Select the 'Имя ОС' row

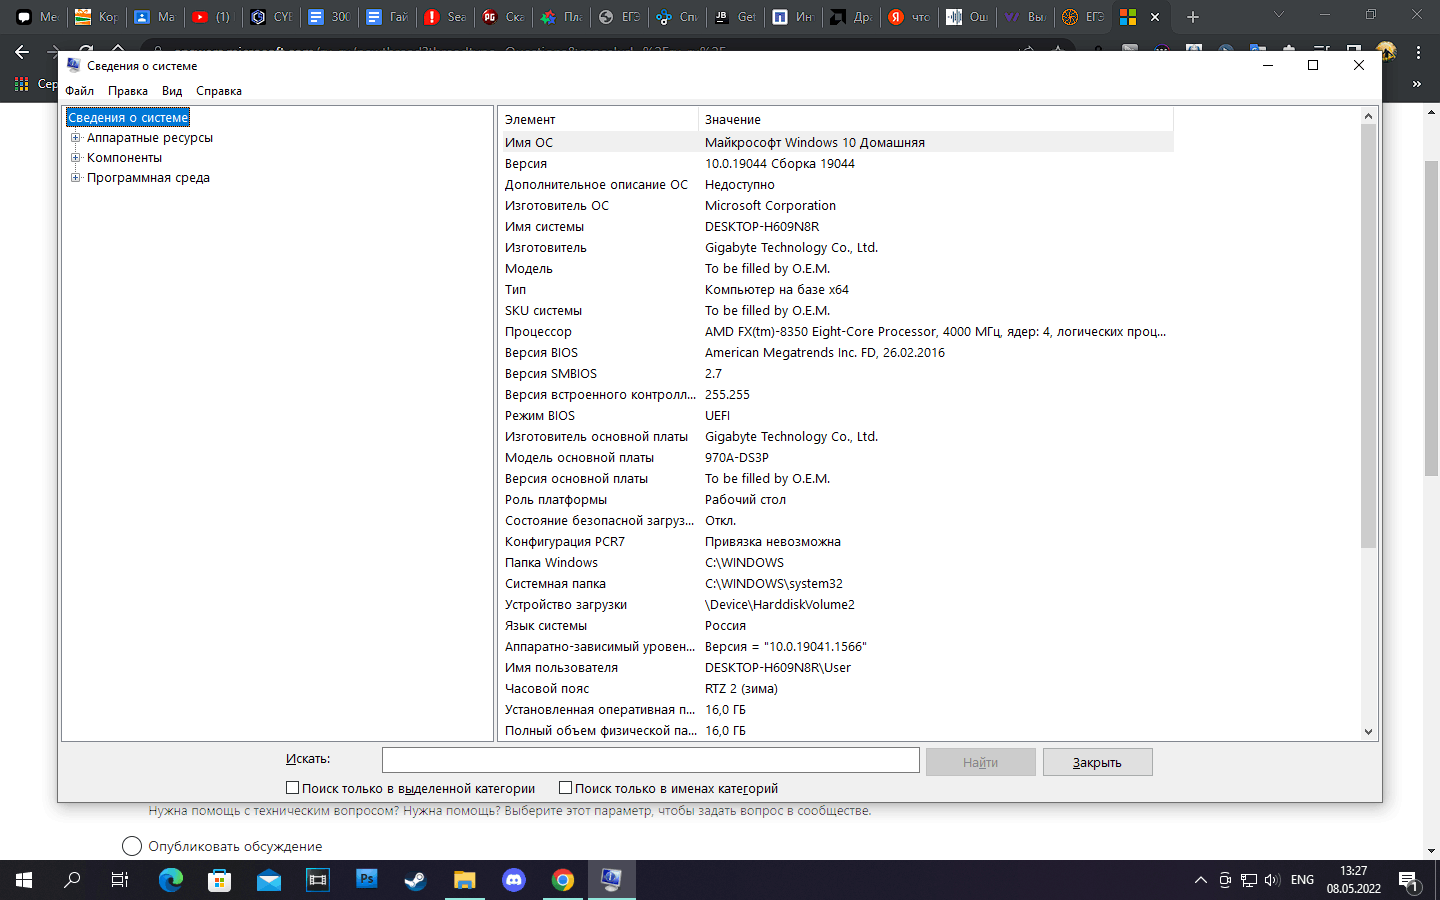tap(836, 142)
